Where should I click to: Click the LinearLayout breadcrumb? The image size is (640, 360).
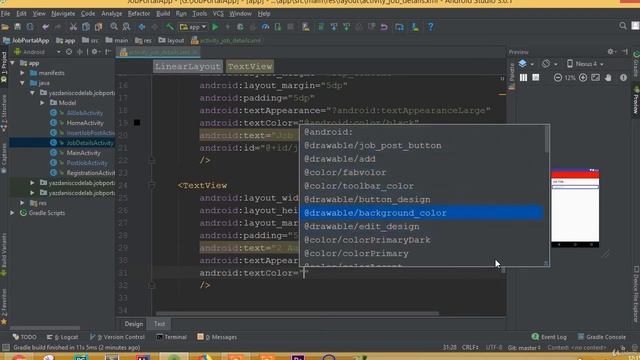(x=188, y=67)
